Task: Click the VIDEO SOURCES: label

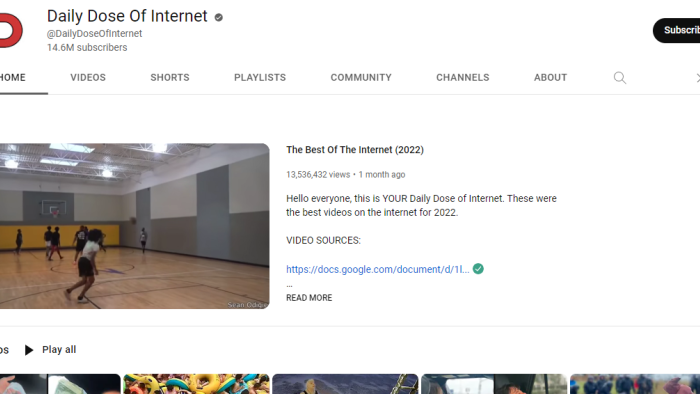Action: pyautogui.click(x=323, y=241)
